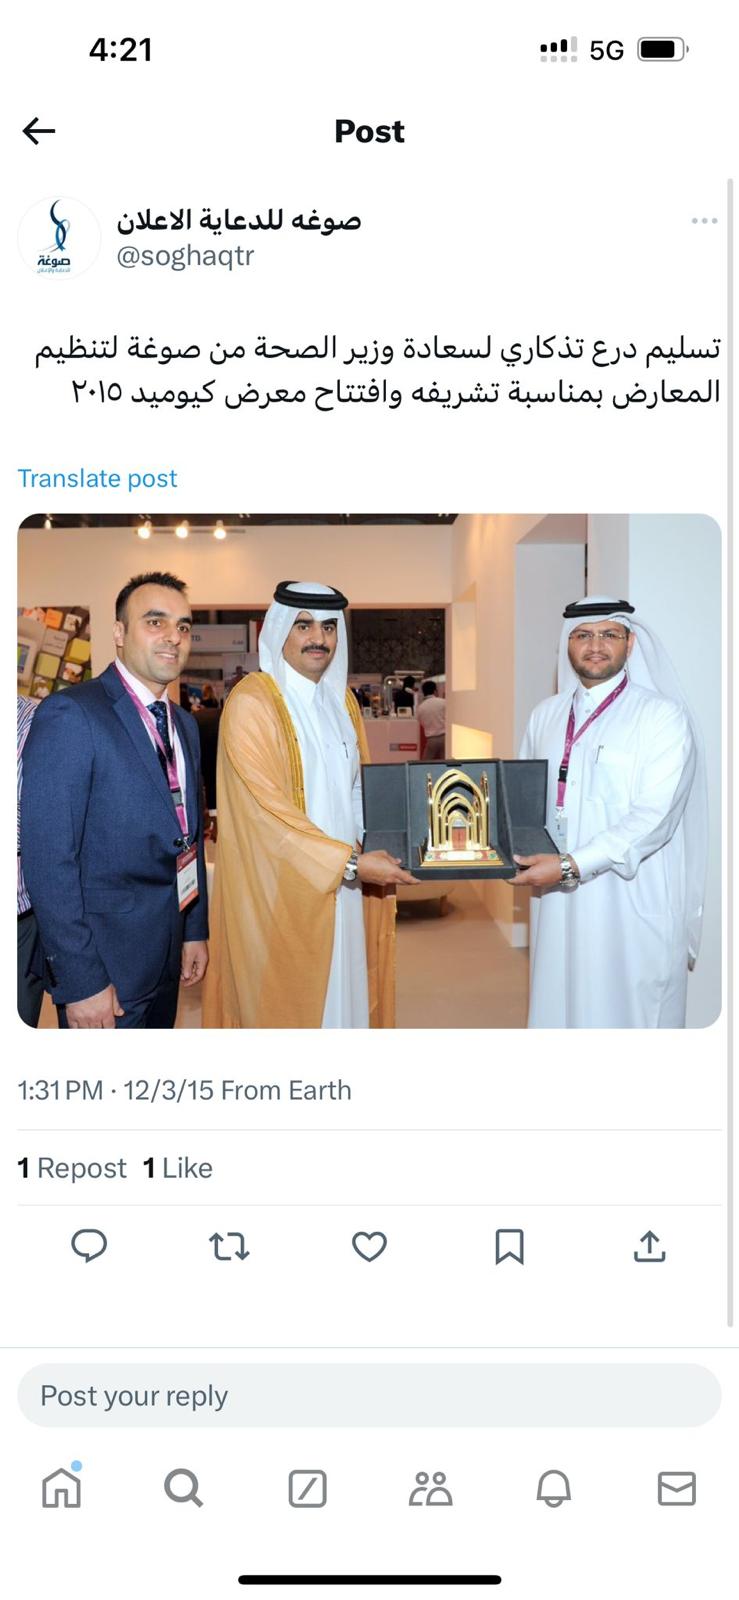Bookmark this post
Image resolution: width=739 pixels, height=1600 pixels.
click(510, 1246)
